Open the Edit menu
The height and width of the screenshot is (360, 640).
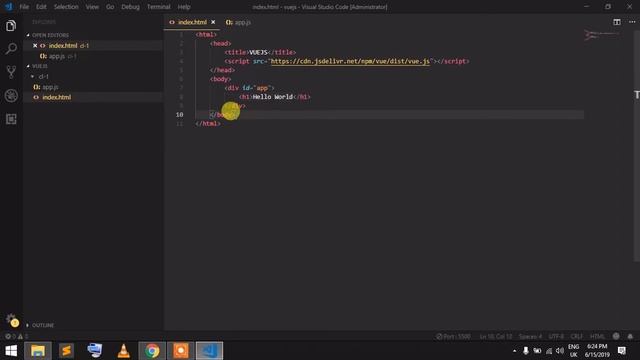(x=41, y=7)
